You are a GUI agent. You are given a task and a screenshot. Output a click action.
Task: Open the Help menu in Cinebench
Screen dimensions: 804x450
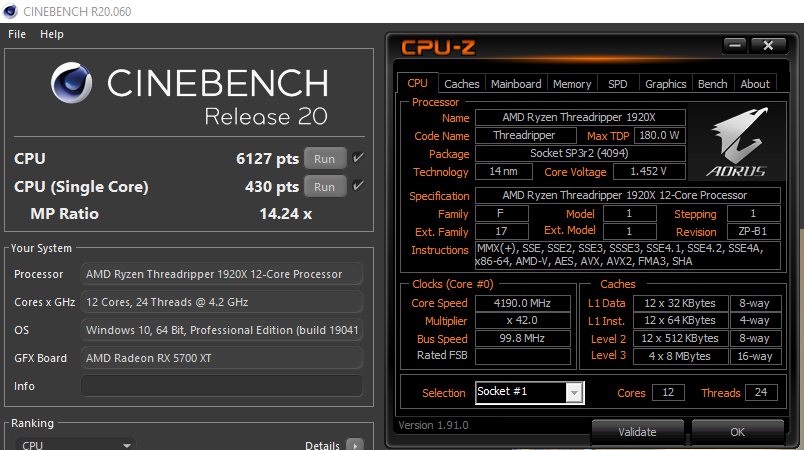tap(52, 34)
